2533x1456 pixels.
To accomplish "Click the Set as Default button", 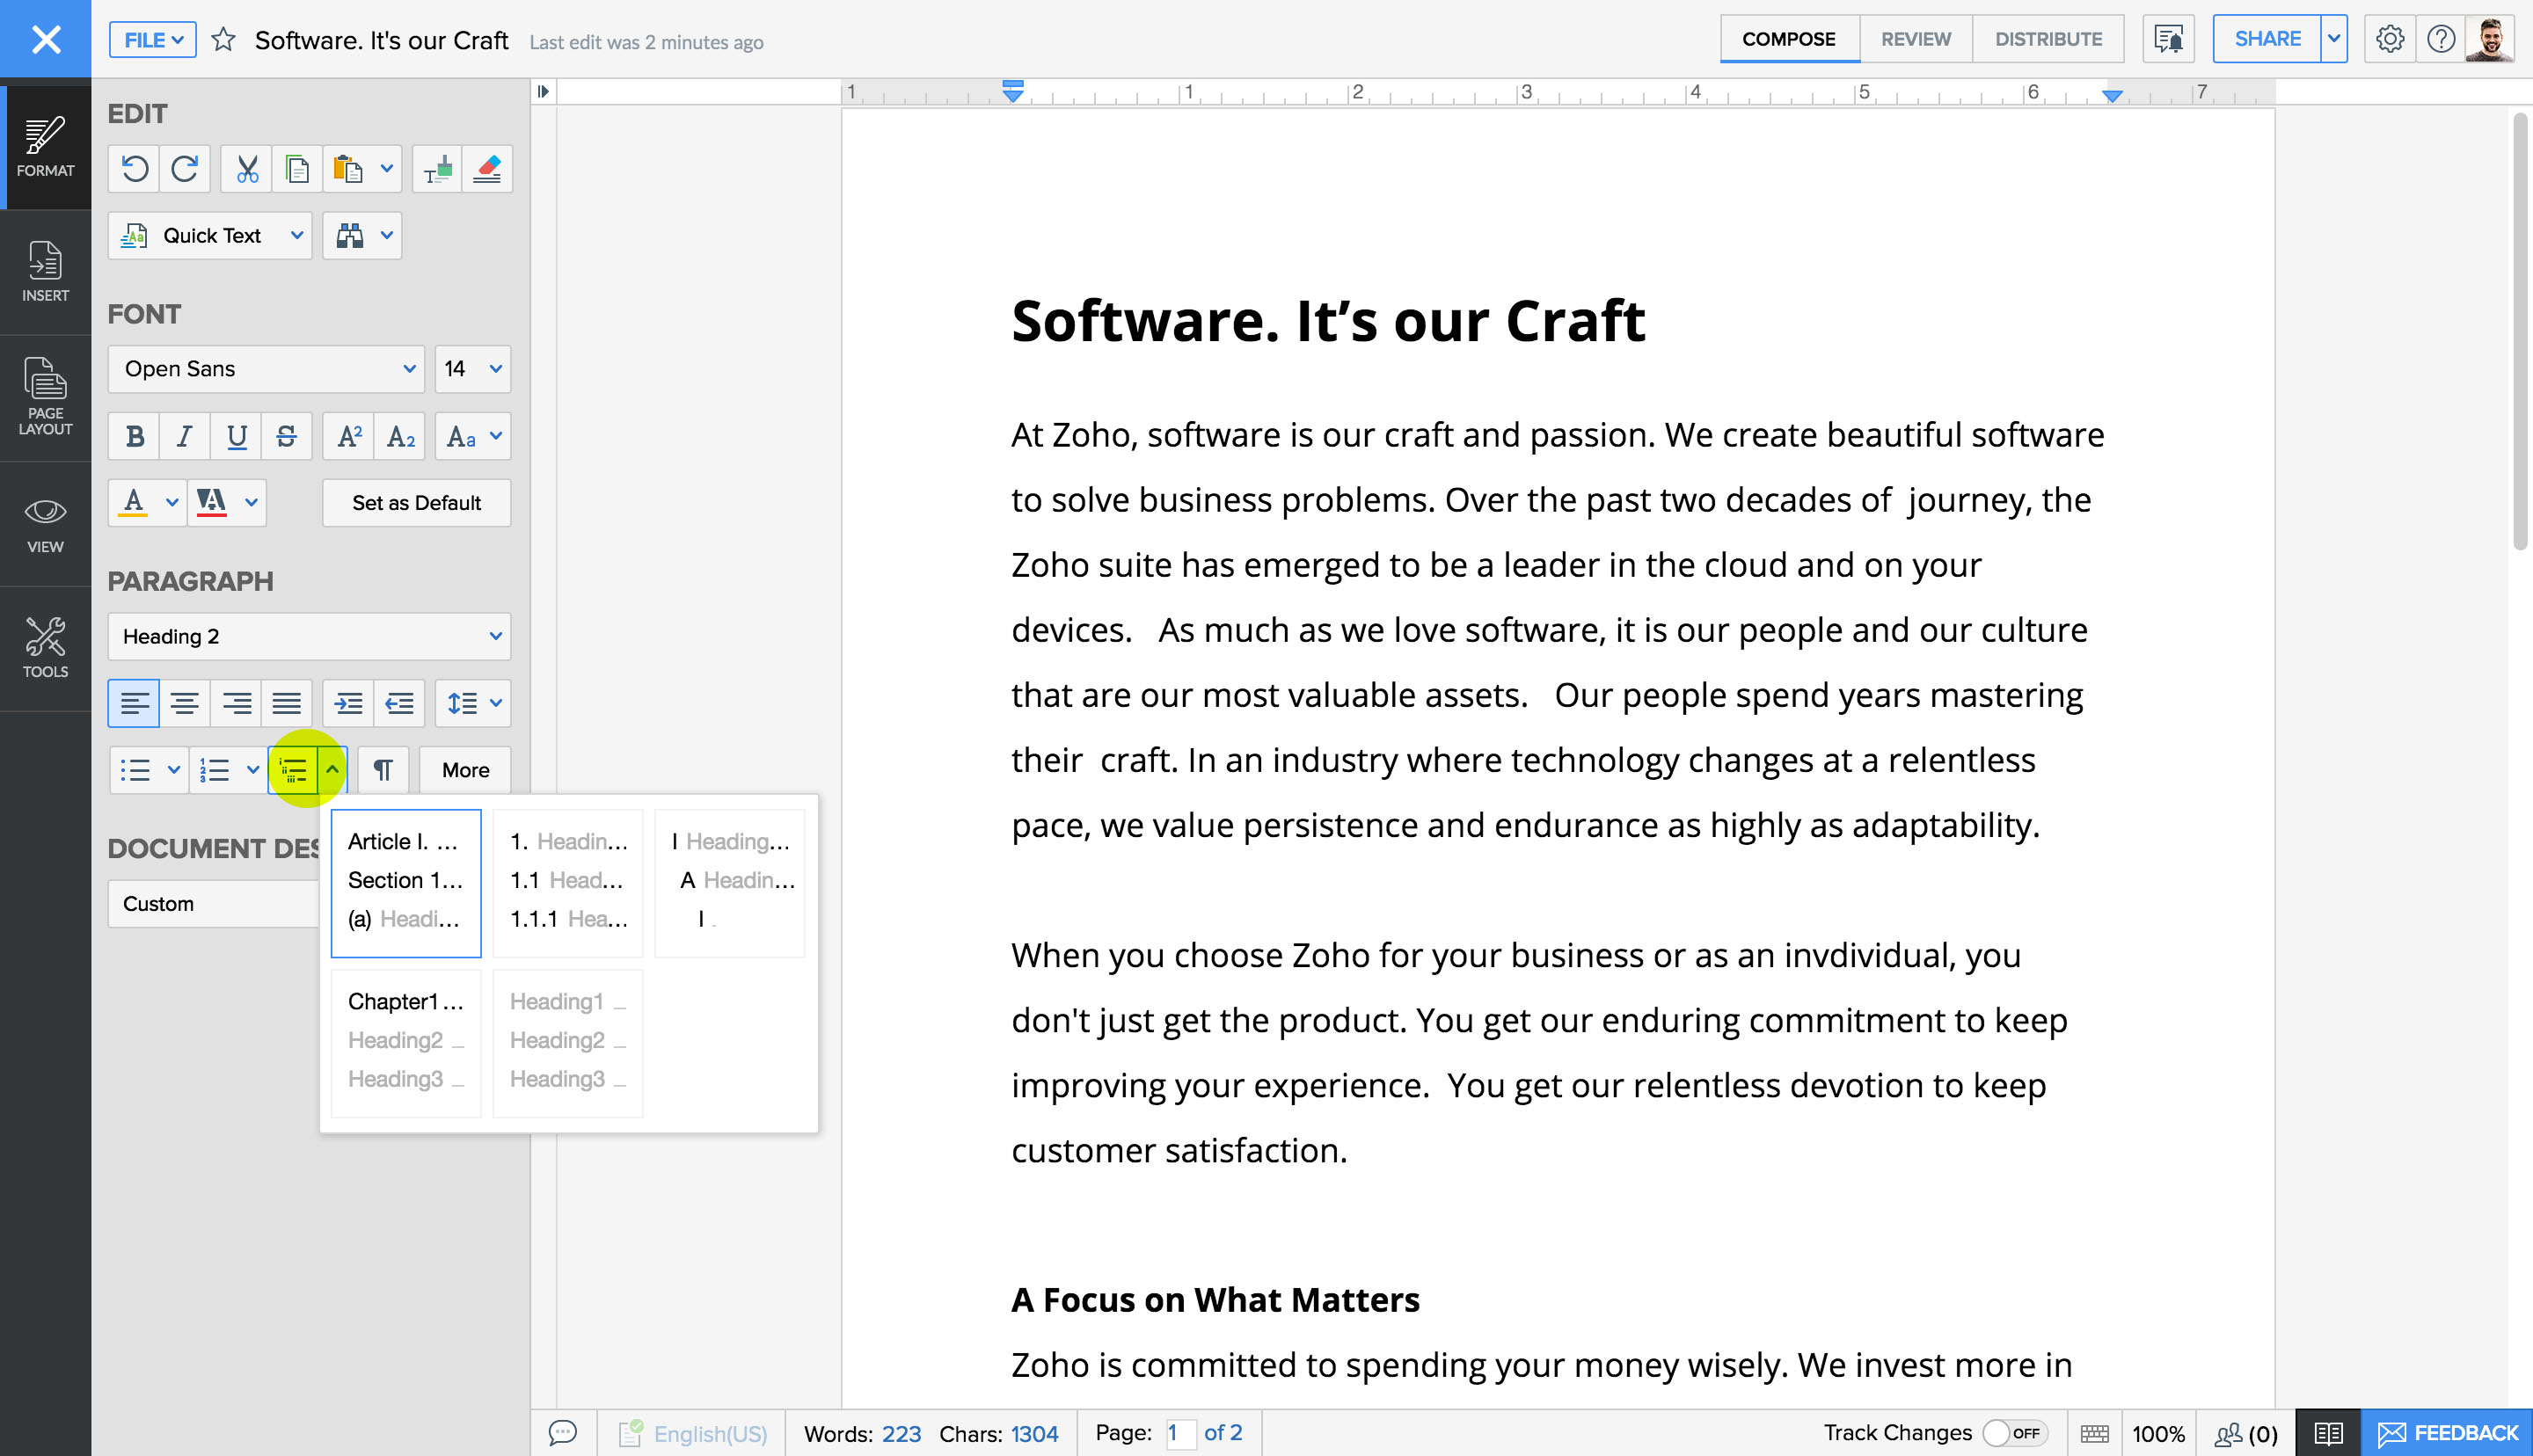I will (x=415, y=502).
